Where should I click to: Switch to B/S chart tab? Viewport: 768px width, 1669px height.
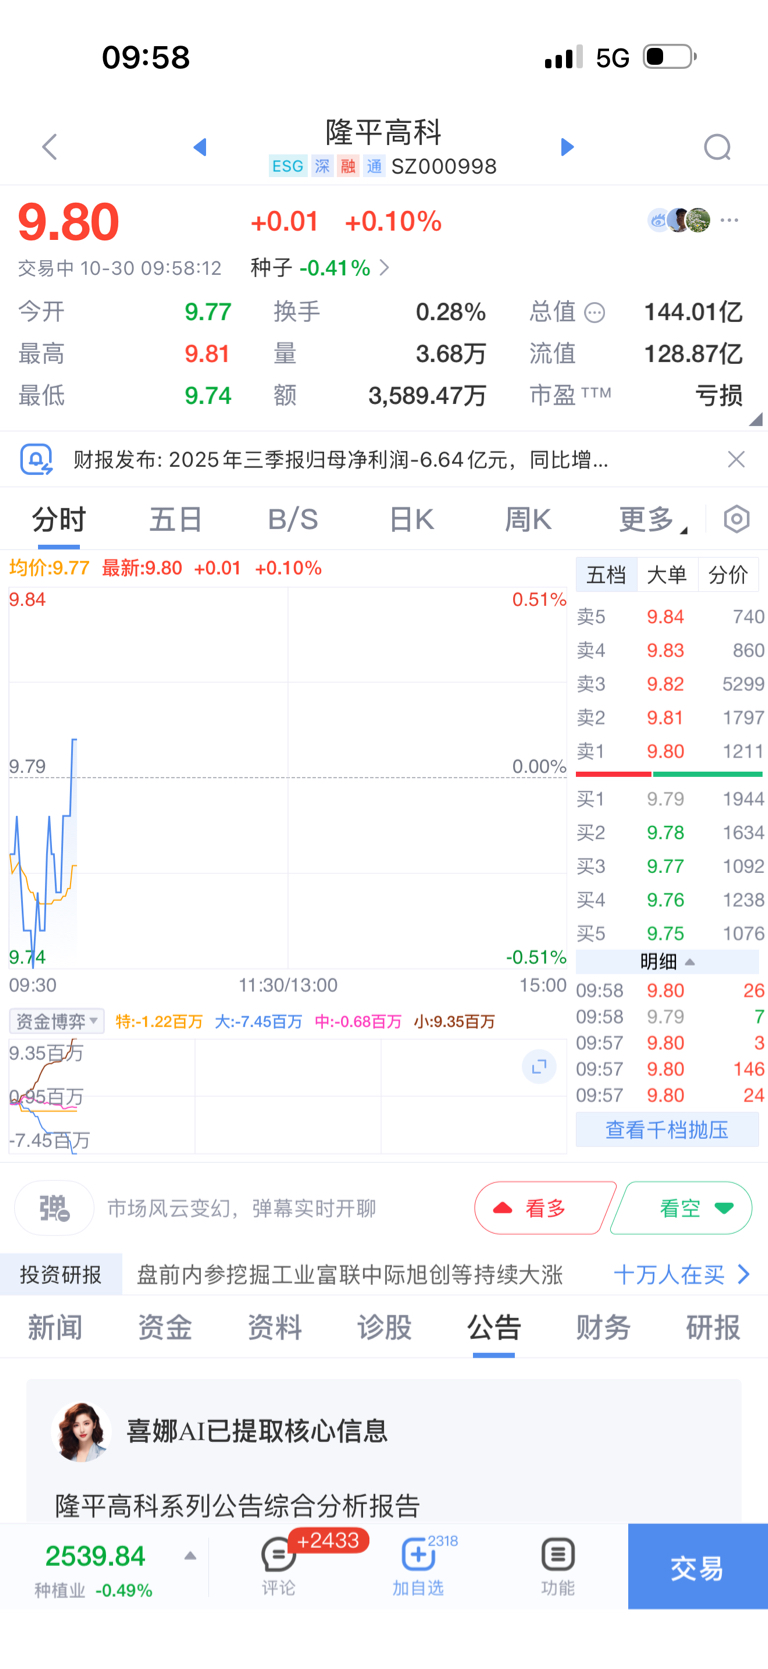pos(293,519)
